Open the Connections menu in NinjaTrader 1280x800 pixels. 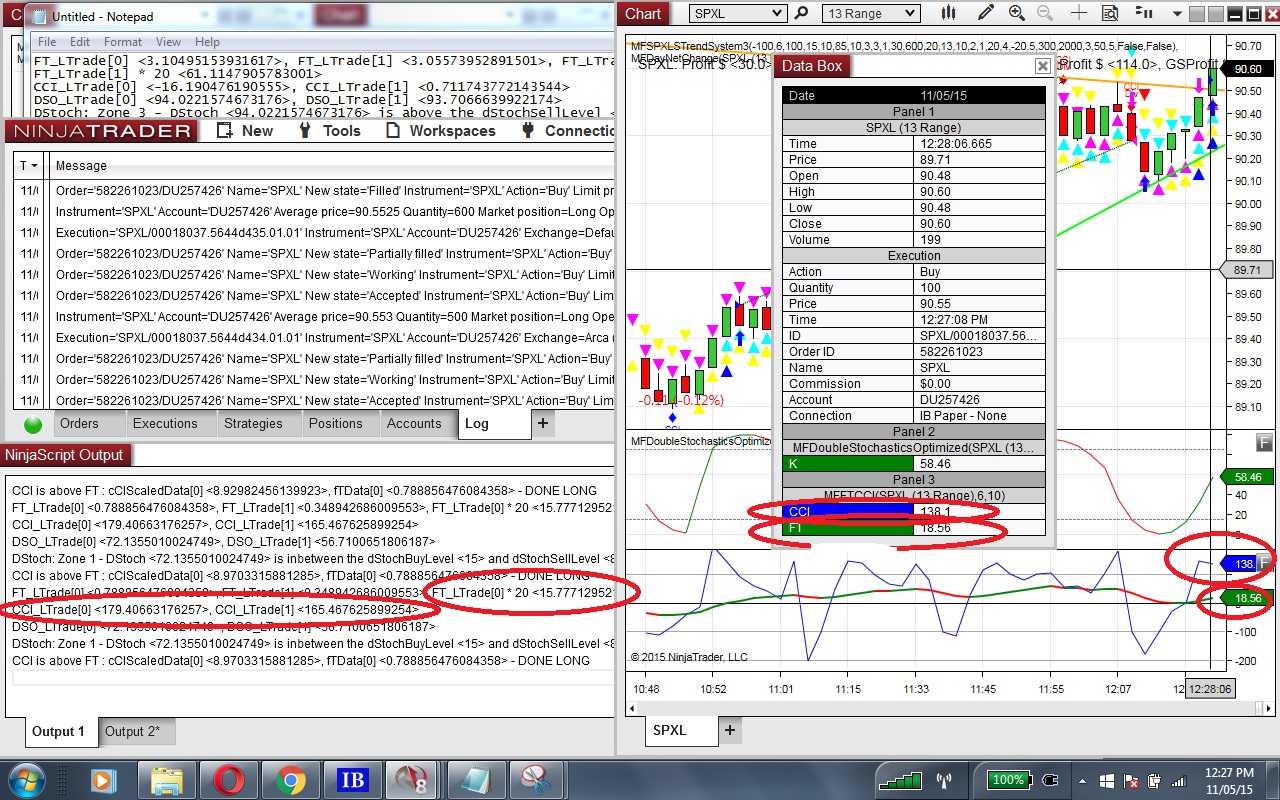(x=568, y=131)
